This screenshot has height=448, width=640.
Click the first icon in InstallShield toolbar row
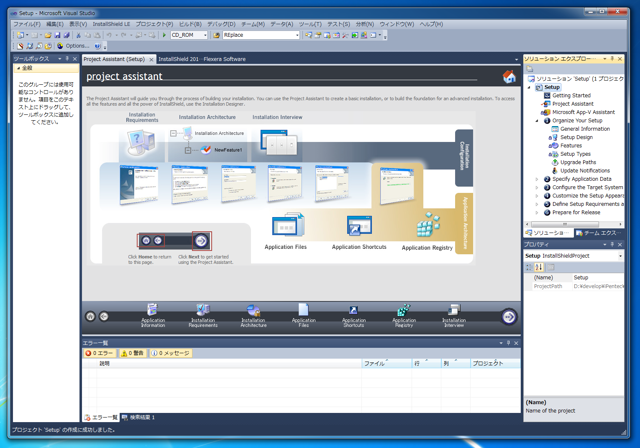(x=20, y=46)
